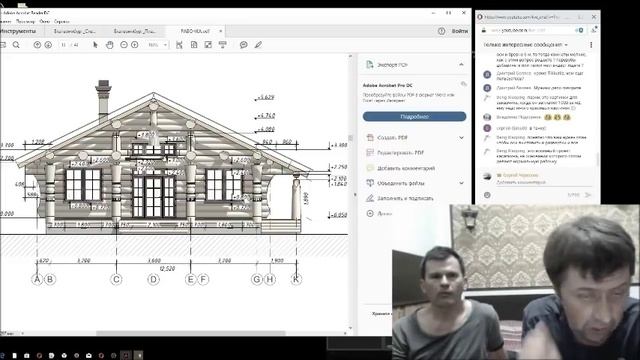
Task: Open the zoom percentage dropdown
Action: [165, 45]
